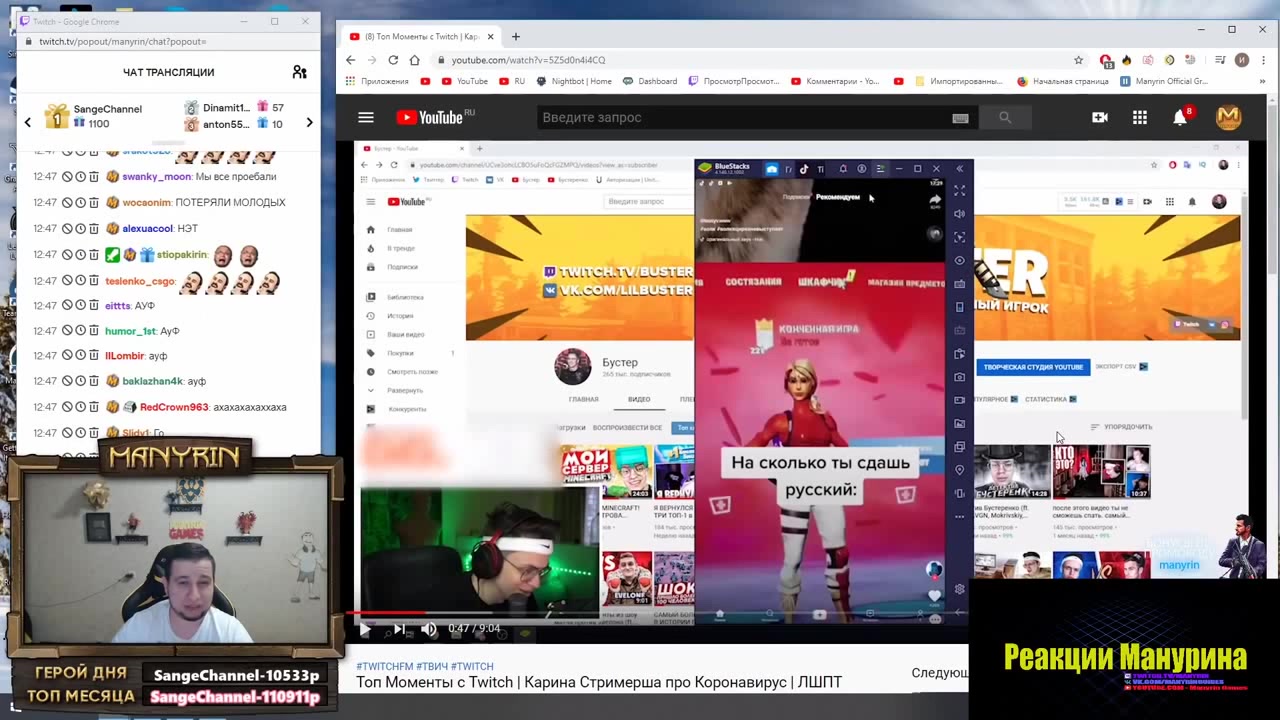Click the ЧАТ ТРАНСЛЯЦИИ chat header

(168, 72)
